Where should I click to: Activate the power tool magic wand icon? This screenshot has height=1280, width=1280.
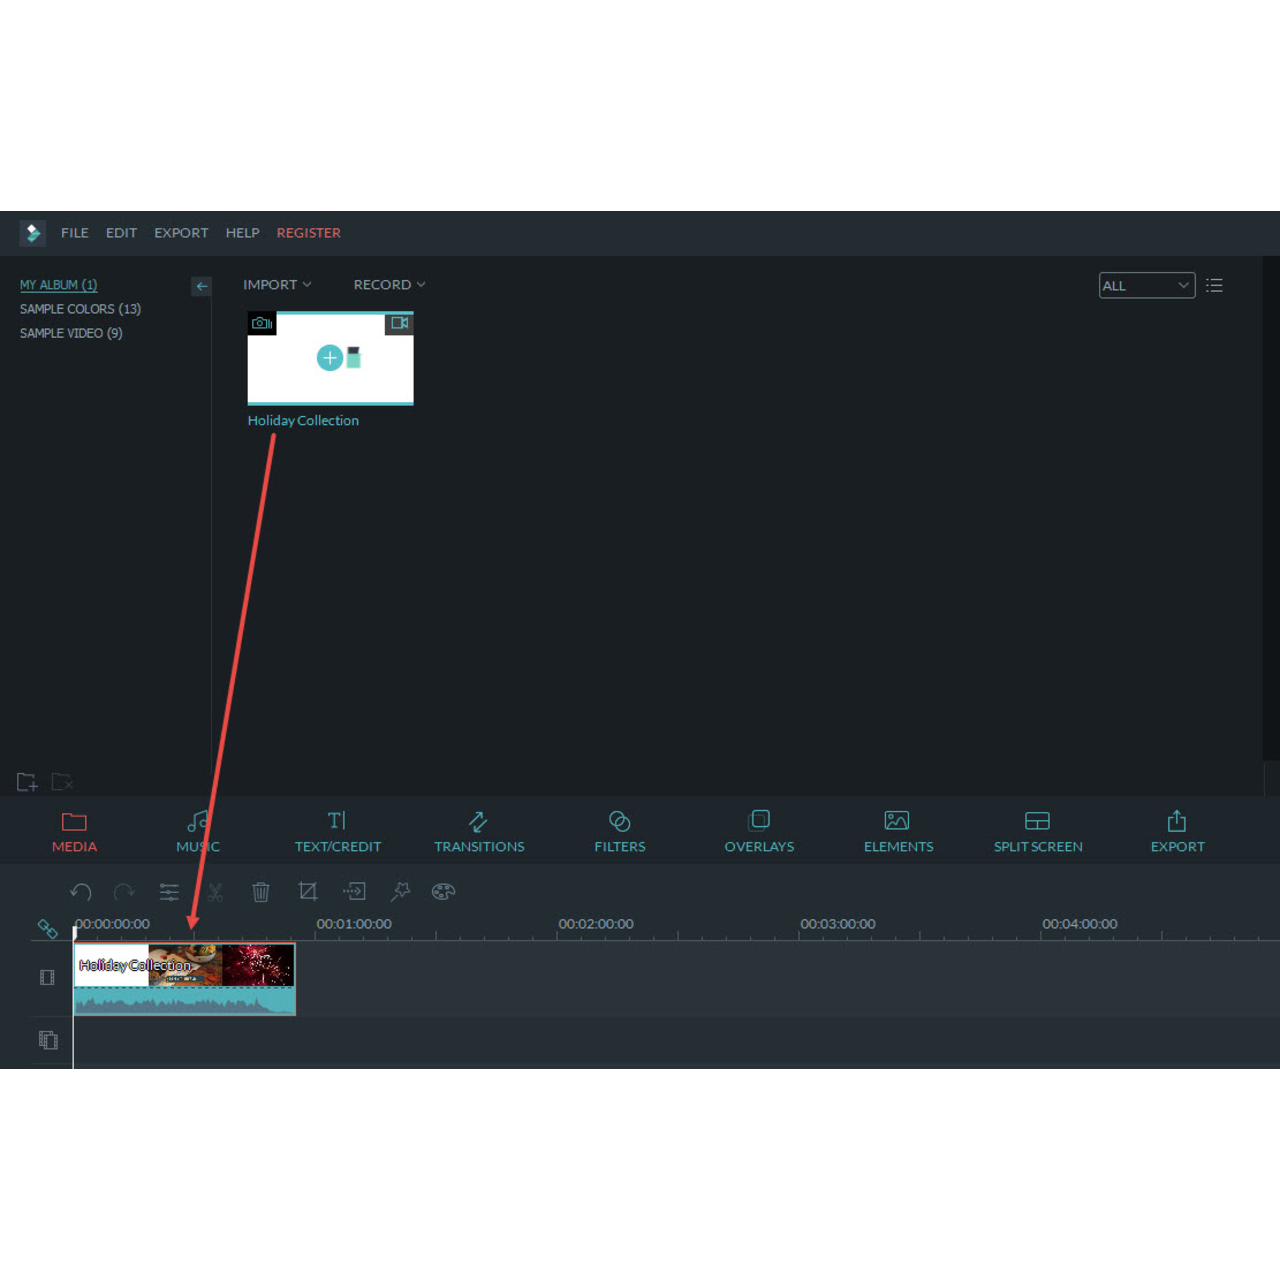click(x=400, y=891)
